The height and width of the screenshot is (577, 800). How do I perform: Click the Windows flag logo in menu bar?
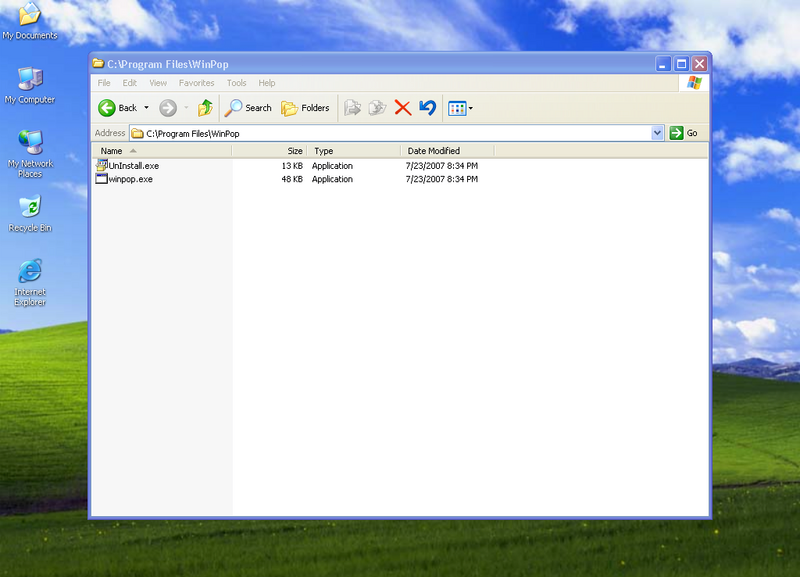pos(694,83)
